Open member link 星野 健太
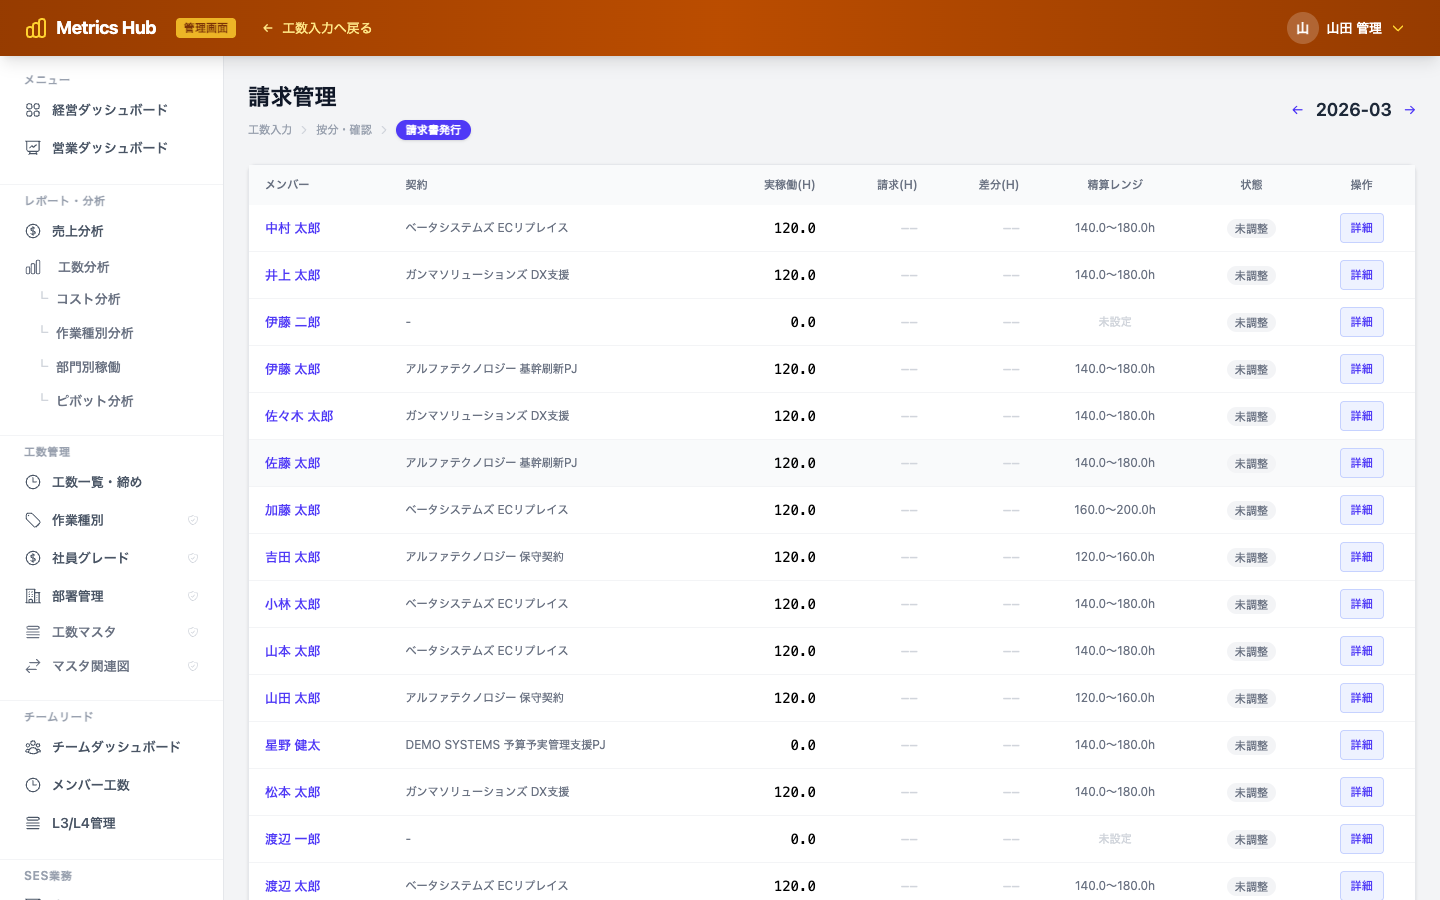The width and height of the screenshot is (1440, 900). click(292, 745)
